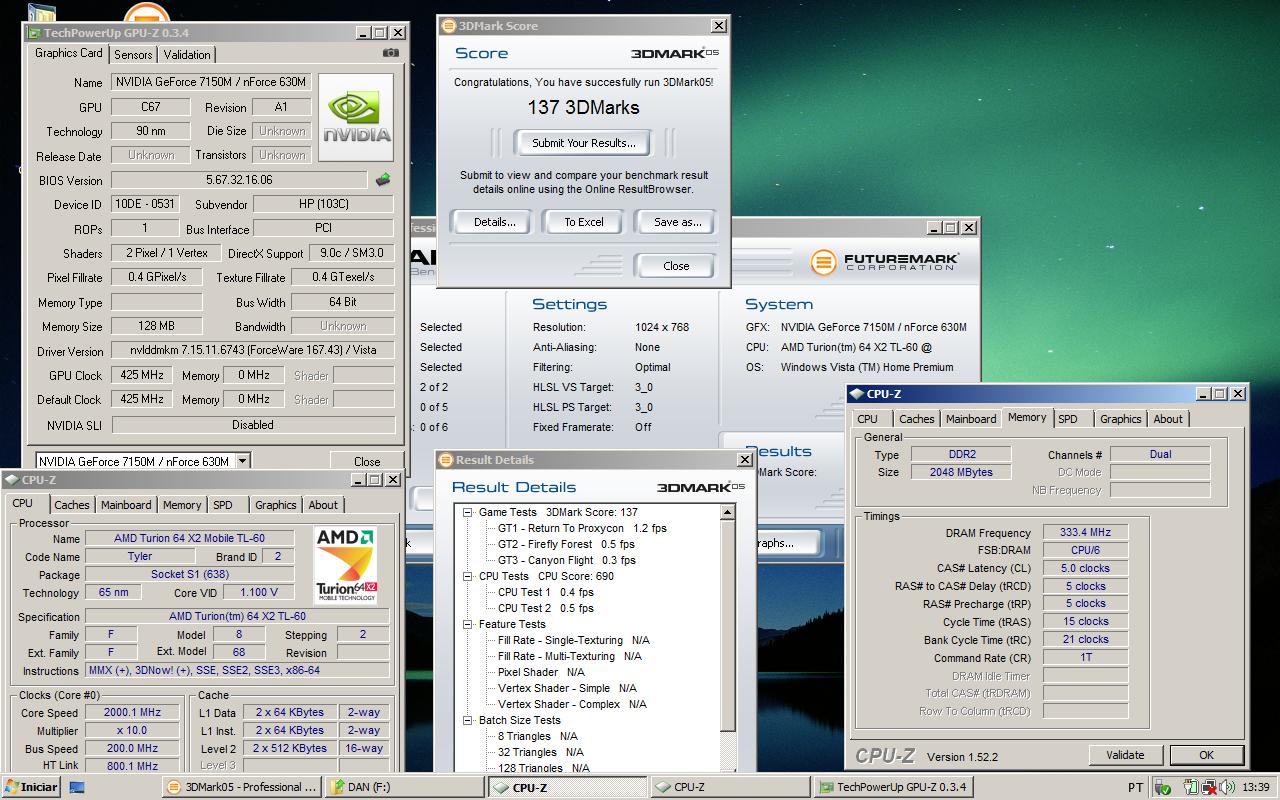Image resolution: width=1280 pixels, height=800 pixels.
Task: Collapse the CPU Tests node
Action: [467, 576]
